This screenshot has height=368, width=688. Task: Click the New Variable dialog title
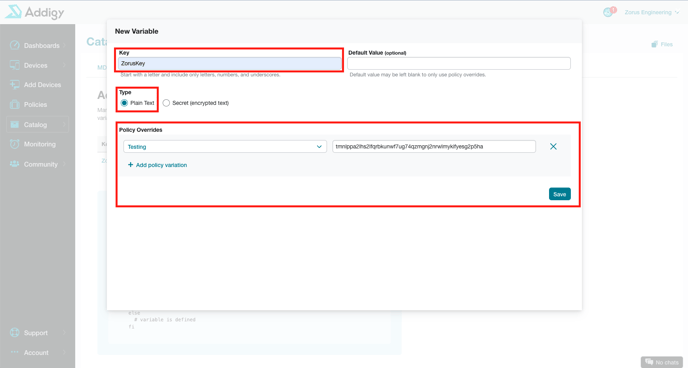pyautogui.click(x=136, y=31)
